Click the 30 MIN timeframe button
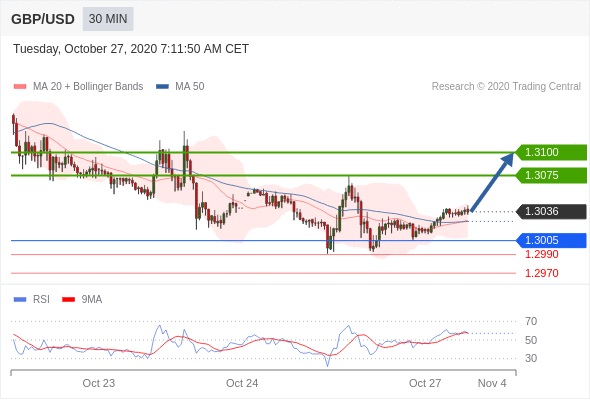 pyautogui.click(x=108, y=18)
